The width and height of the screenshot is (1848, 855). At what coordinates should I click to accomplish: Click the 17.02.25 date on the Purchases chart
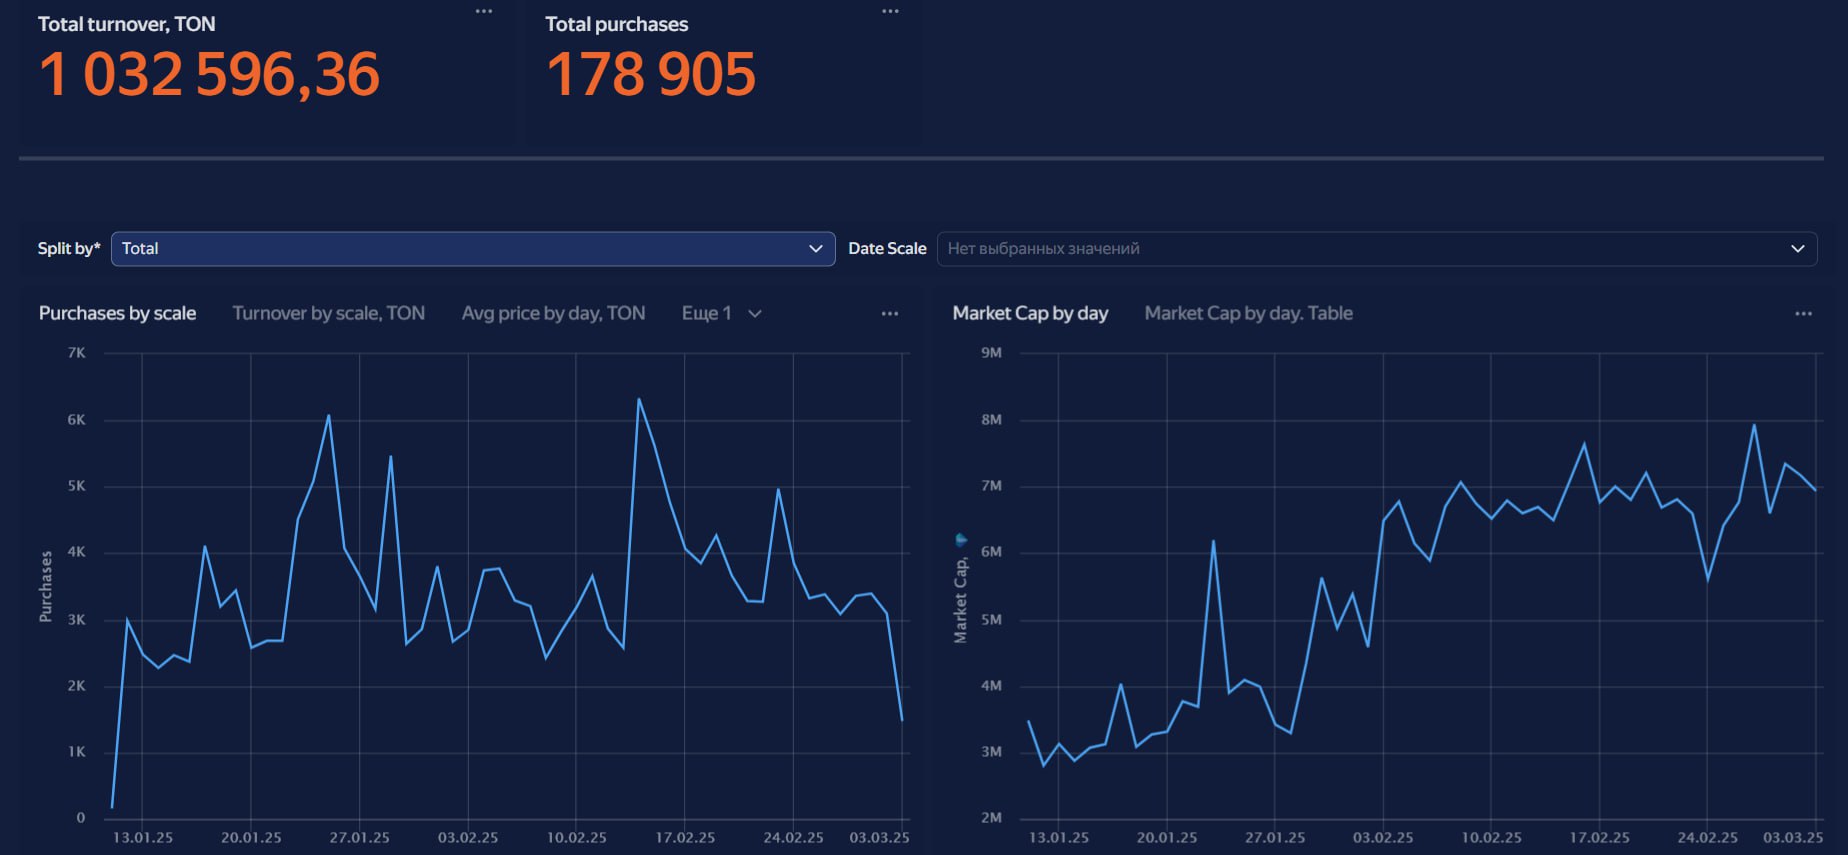click(x=685, y=838)
